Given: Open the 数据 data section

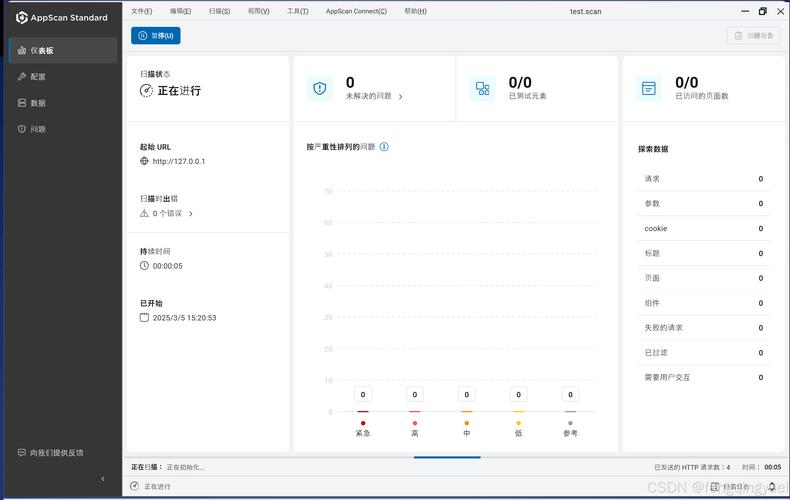Looking at the screenshot, I should (63, 103).
